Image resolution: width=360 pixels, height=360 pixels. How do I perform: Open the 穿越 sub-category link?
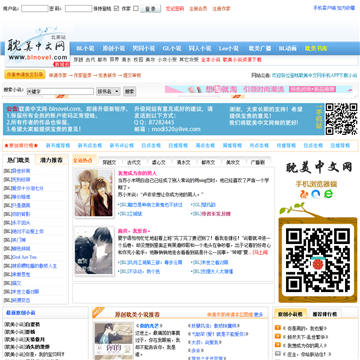(78, 60)
